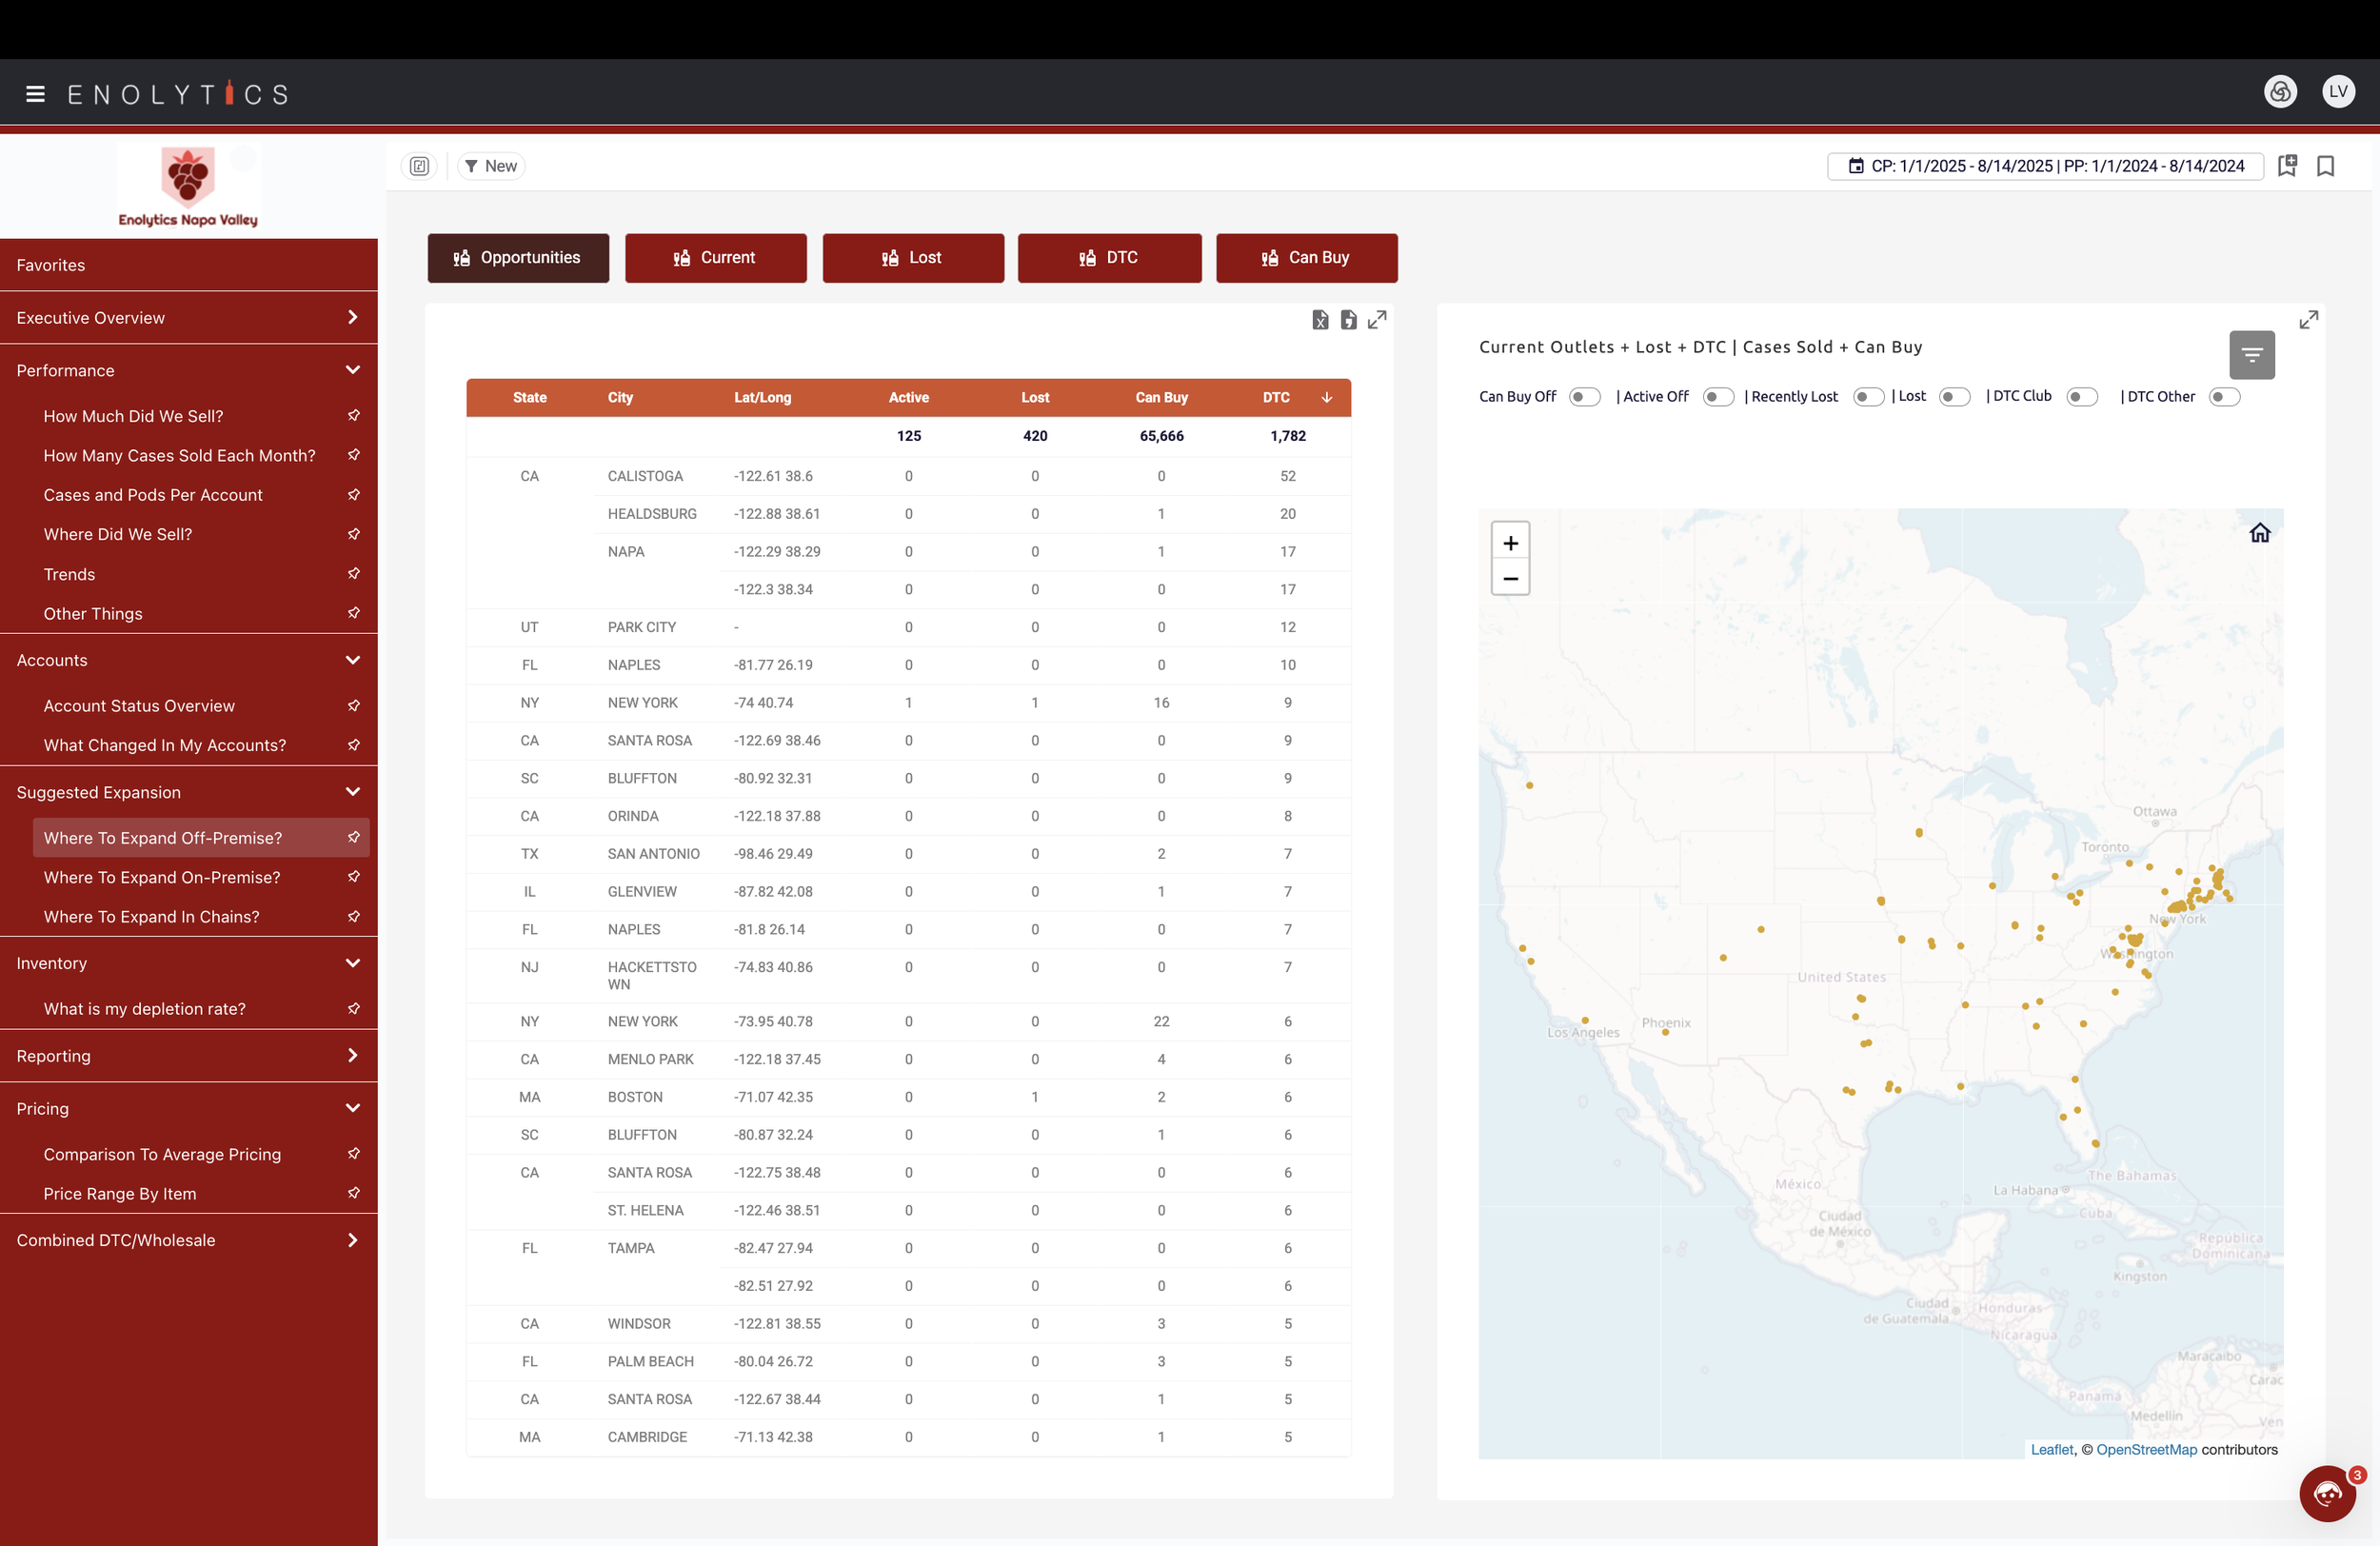Expand the table to fullscreen
Image resolution: width=2380 pixels, height=1546 pixels.
[x=1377, y=320]
